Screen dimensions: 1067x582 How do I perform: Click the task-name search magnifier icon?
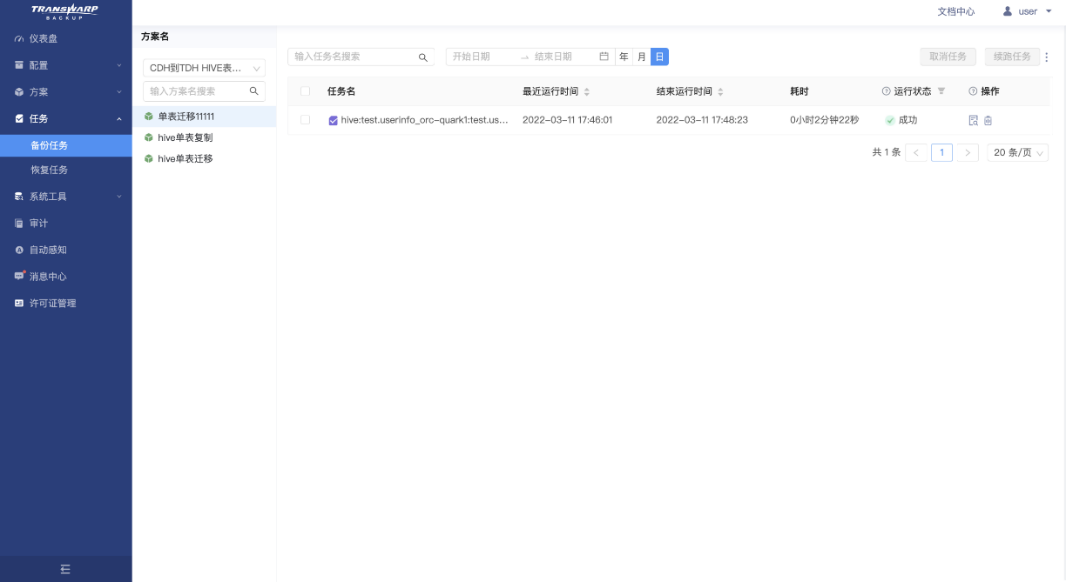tap(423, 57)
